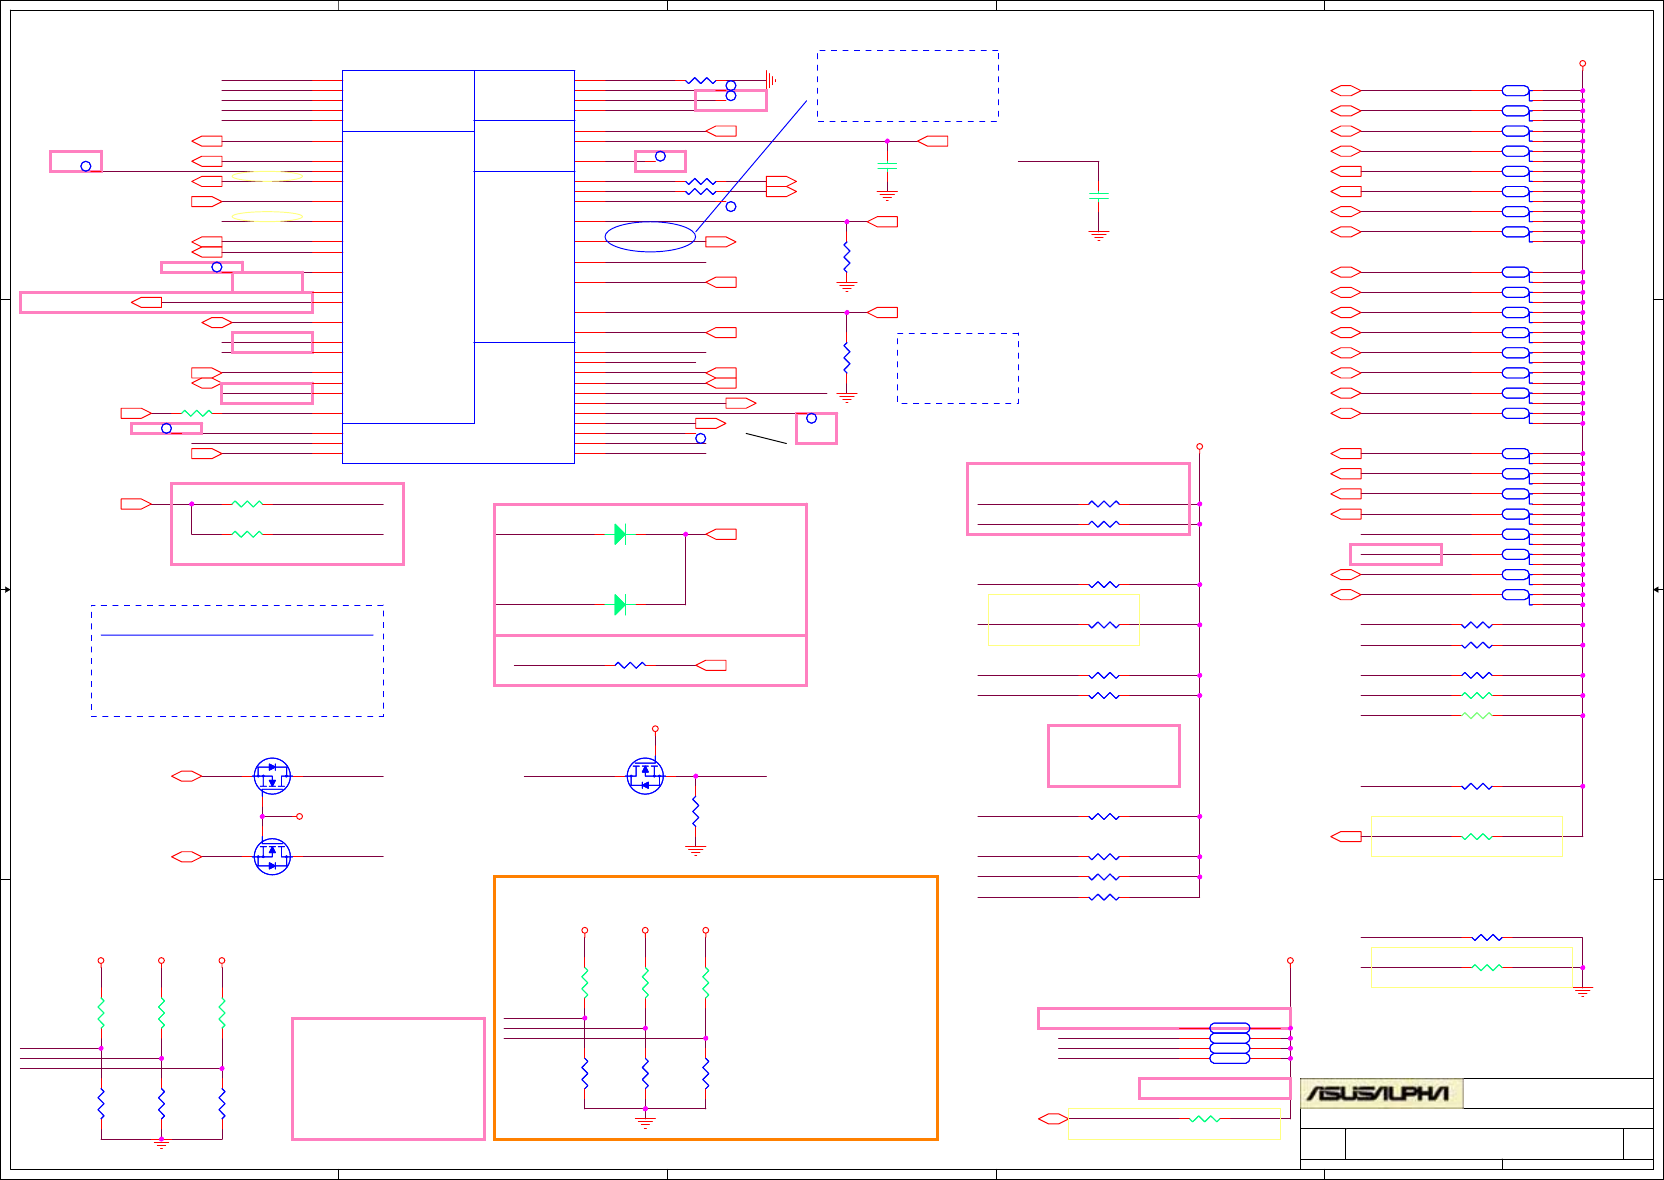Select hexagonal port feeding the lower-left MOSFET
This screenshot has width=1664, height=1180.
[x=187, y=857]
